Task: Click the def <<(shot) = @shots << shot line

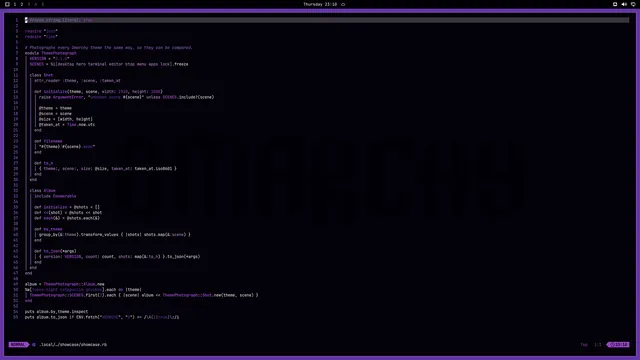Action: click(68, 213)
